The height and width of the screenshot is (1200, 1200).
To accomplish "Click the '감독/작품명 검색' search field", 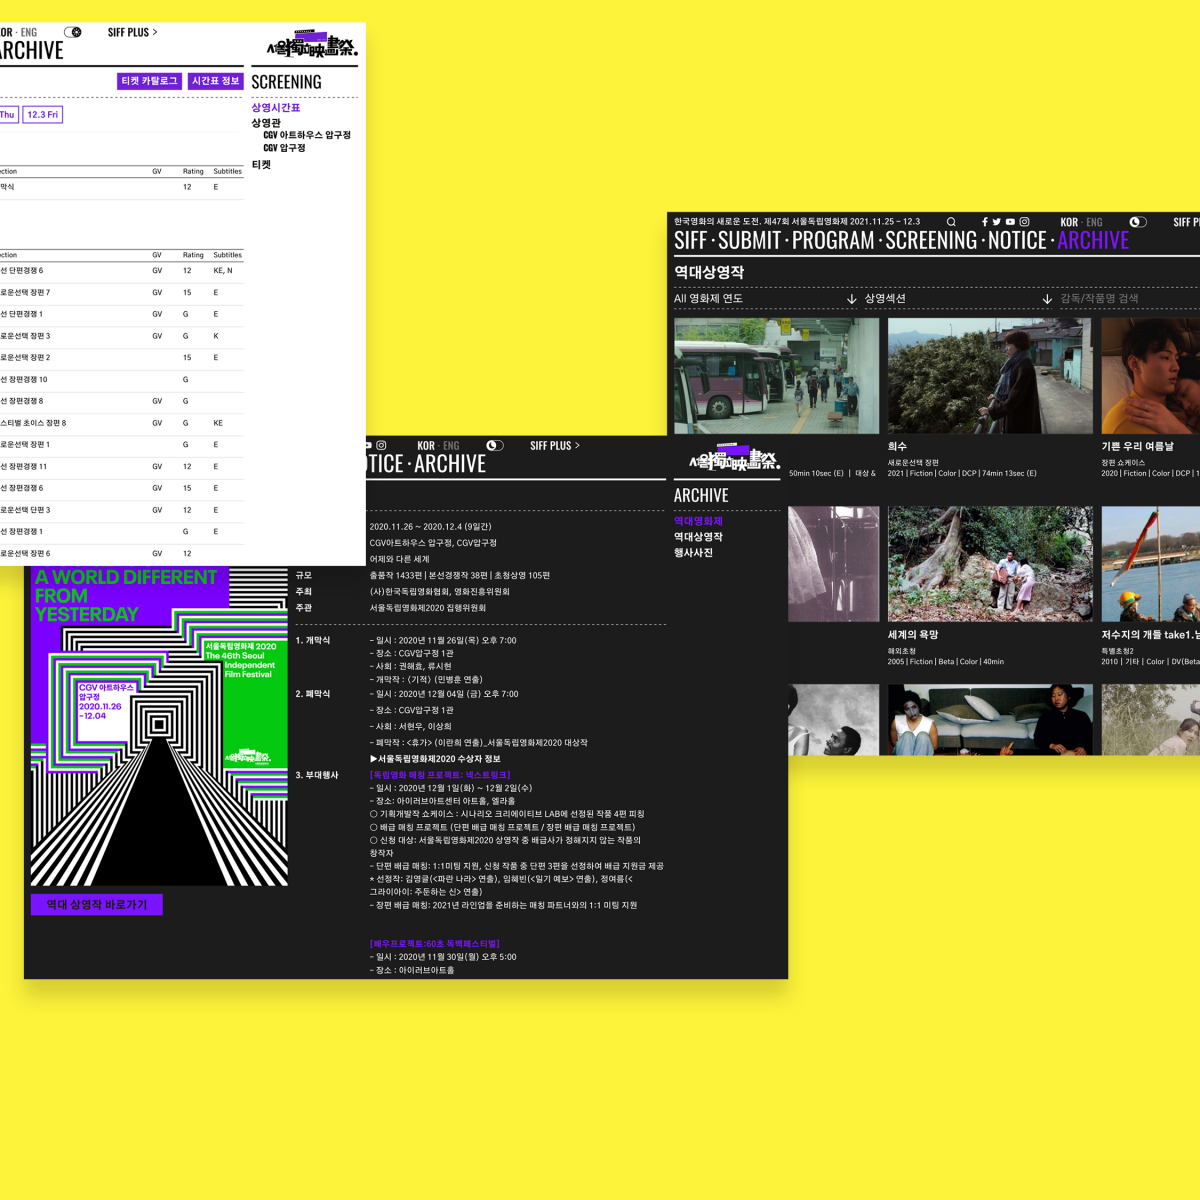I will click(x=1129, y=298).
